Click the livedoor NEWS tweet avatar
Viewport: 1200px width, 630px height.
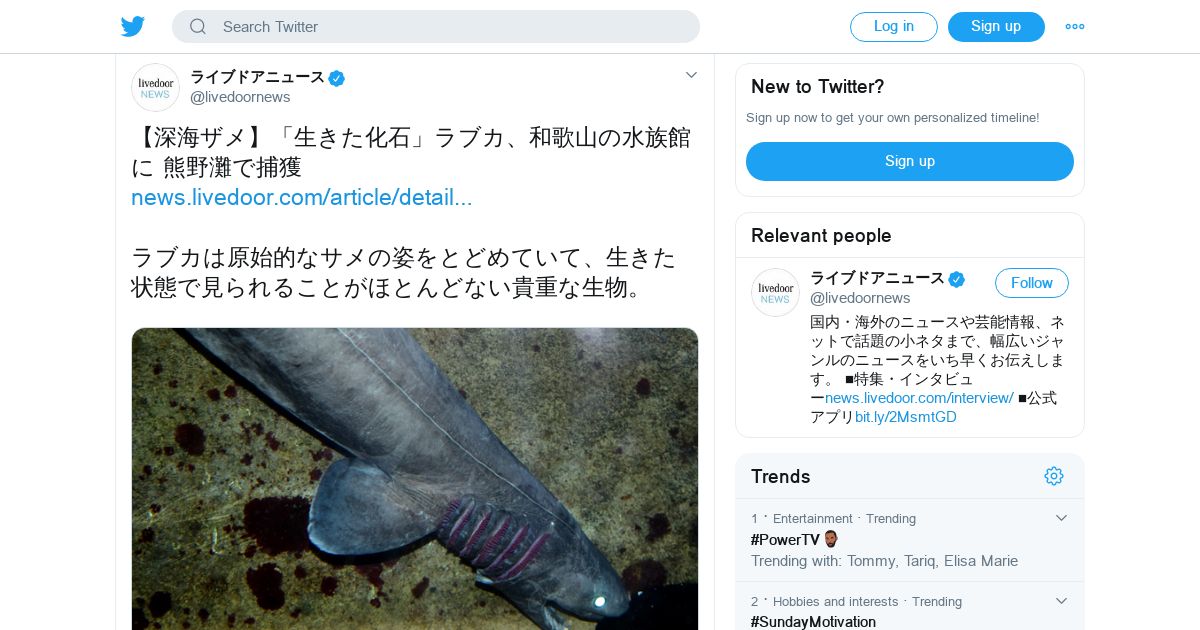(155, 87)
